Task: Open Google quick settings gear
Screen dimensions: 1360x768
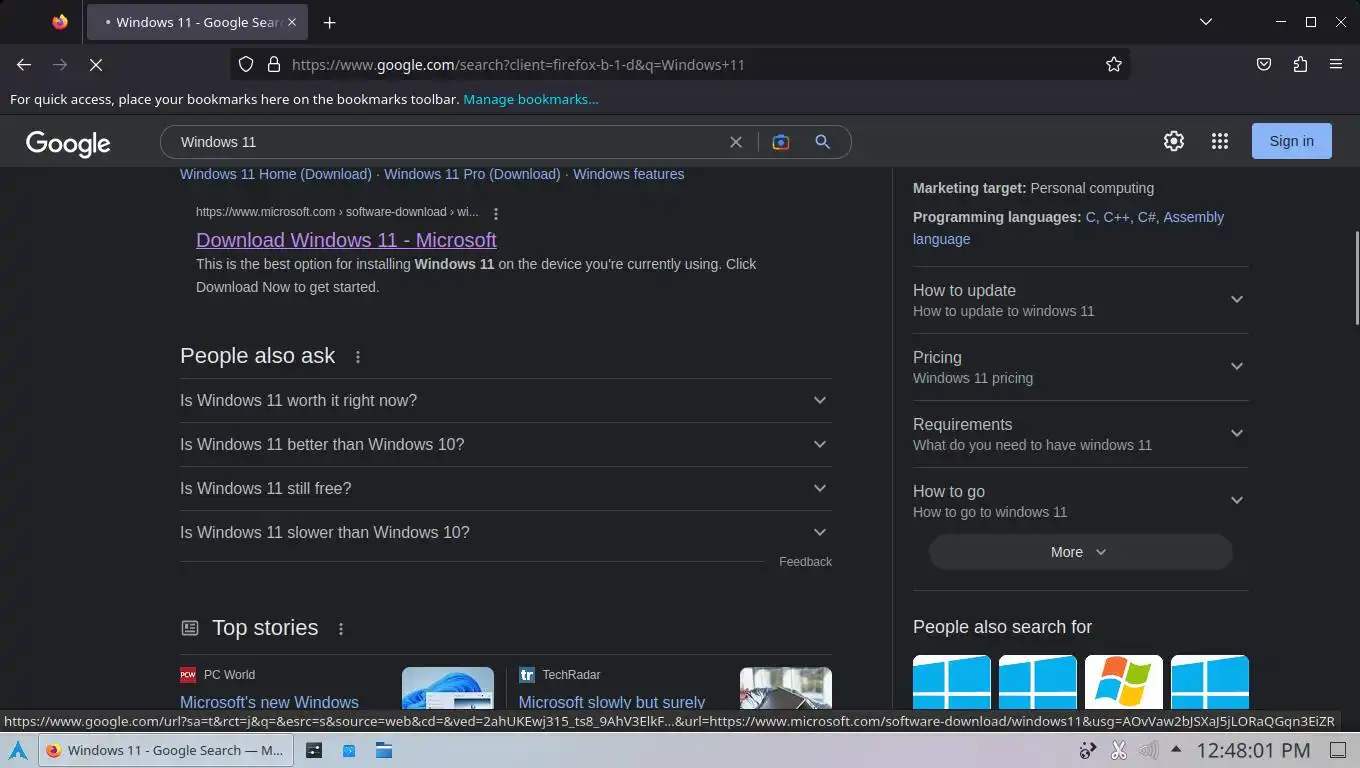Action: tap(1174, 141)
